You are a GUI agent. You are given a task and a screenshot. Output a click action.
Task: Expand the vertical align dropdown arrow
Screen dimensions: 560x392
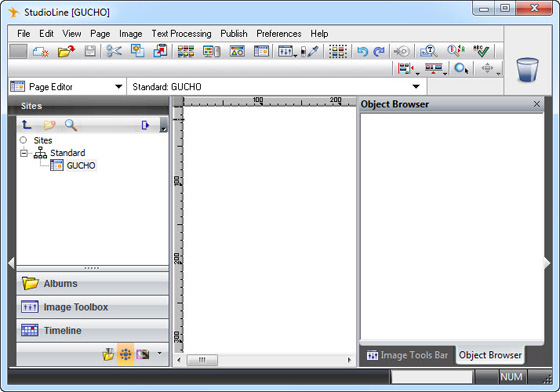point(445,74)
